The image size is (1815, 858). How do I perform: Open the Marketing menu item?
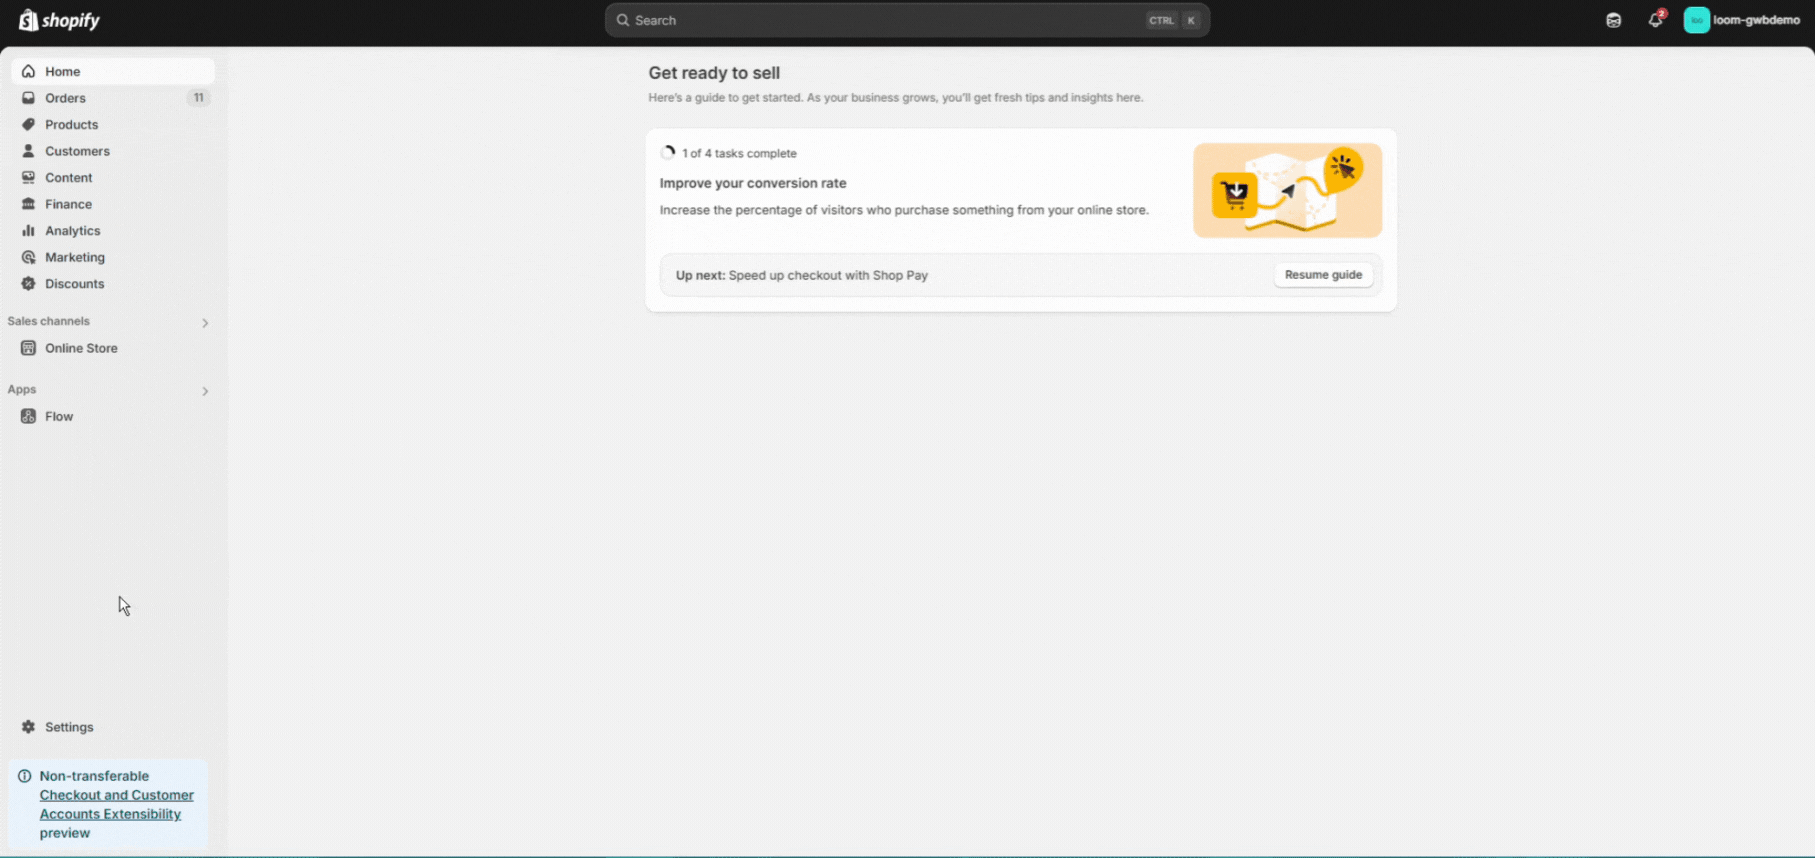113,257
